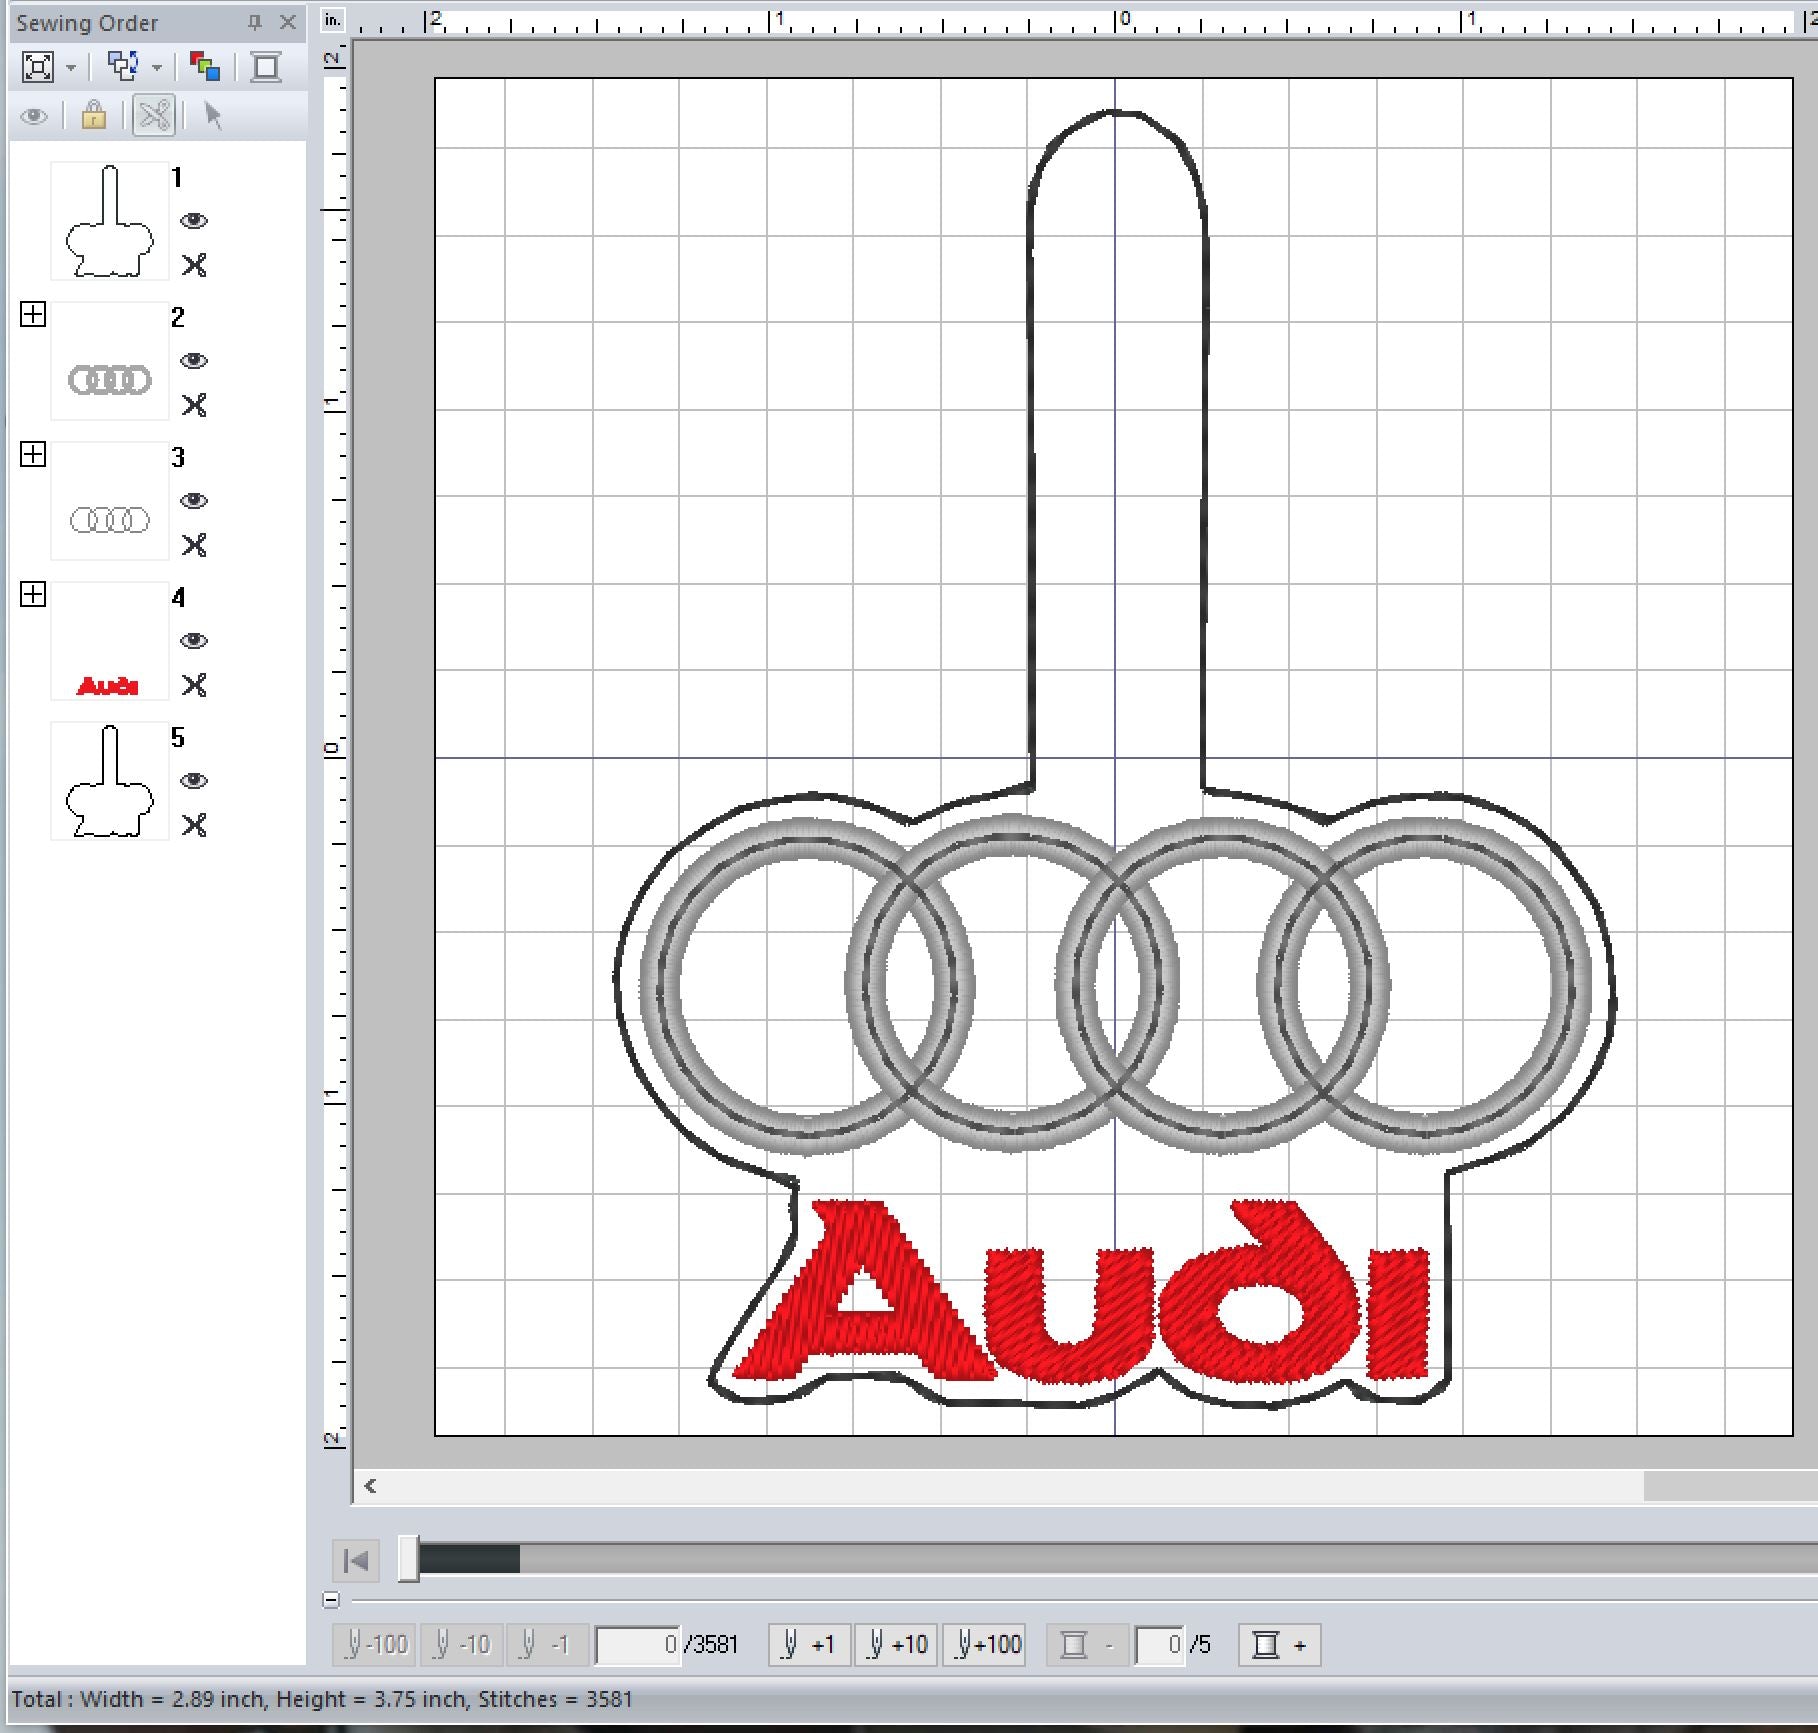
Task: Click the eye icon in the Sewing Order toolbar
Action: (x=34, y=116)
